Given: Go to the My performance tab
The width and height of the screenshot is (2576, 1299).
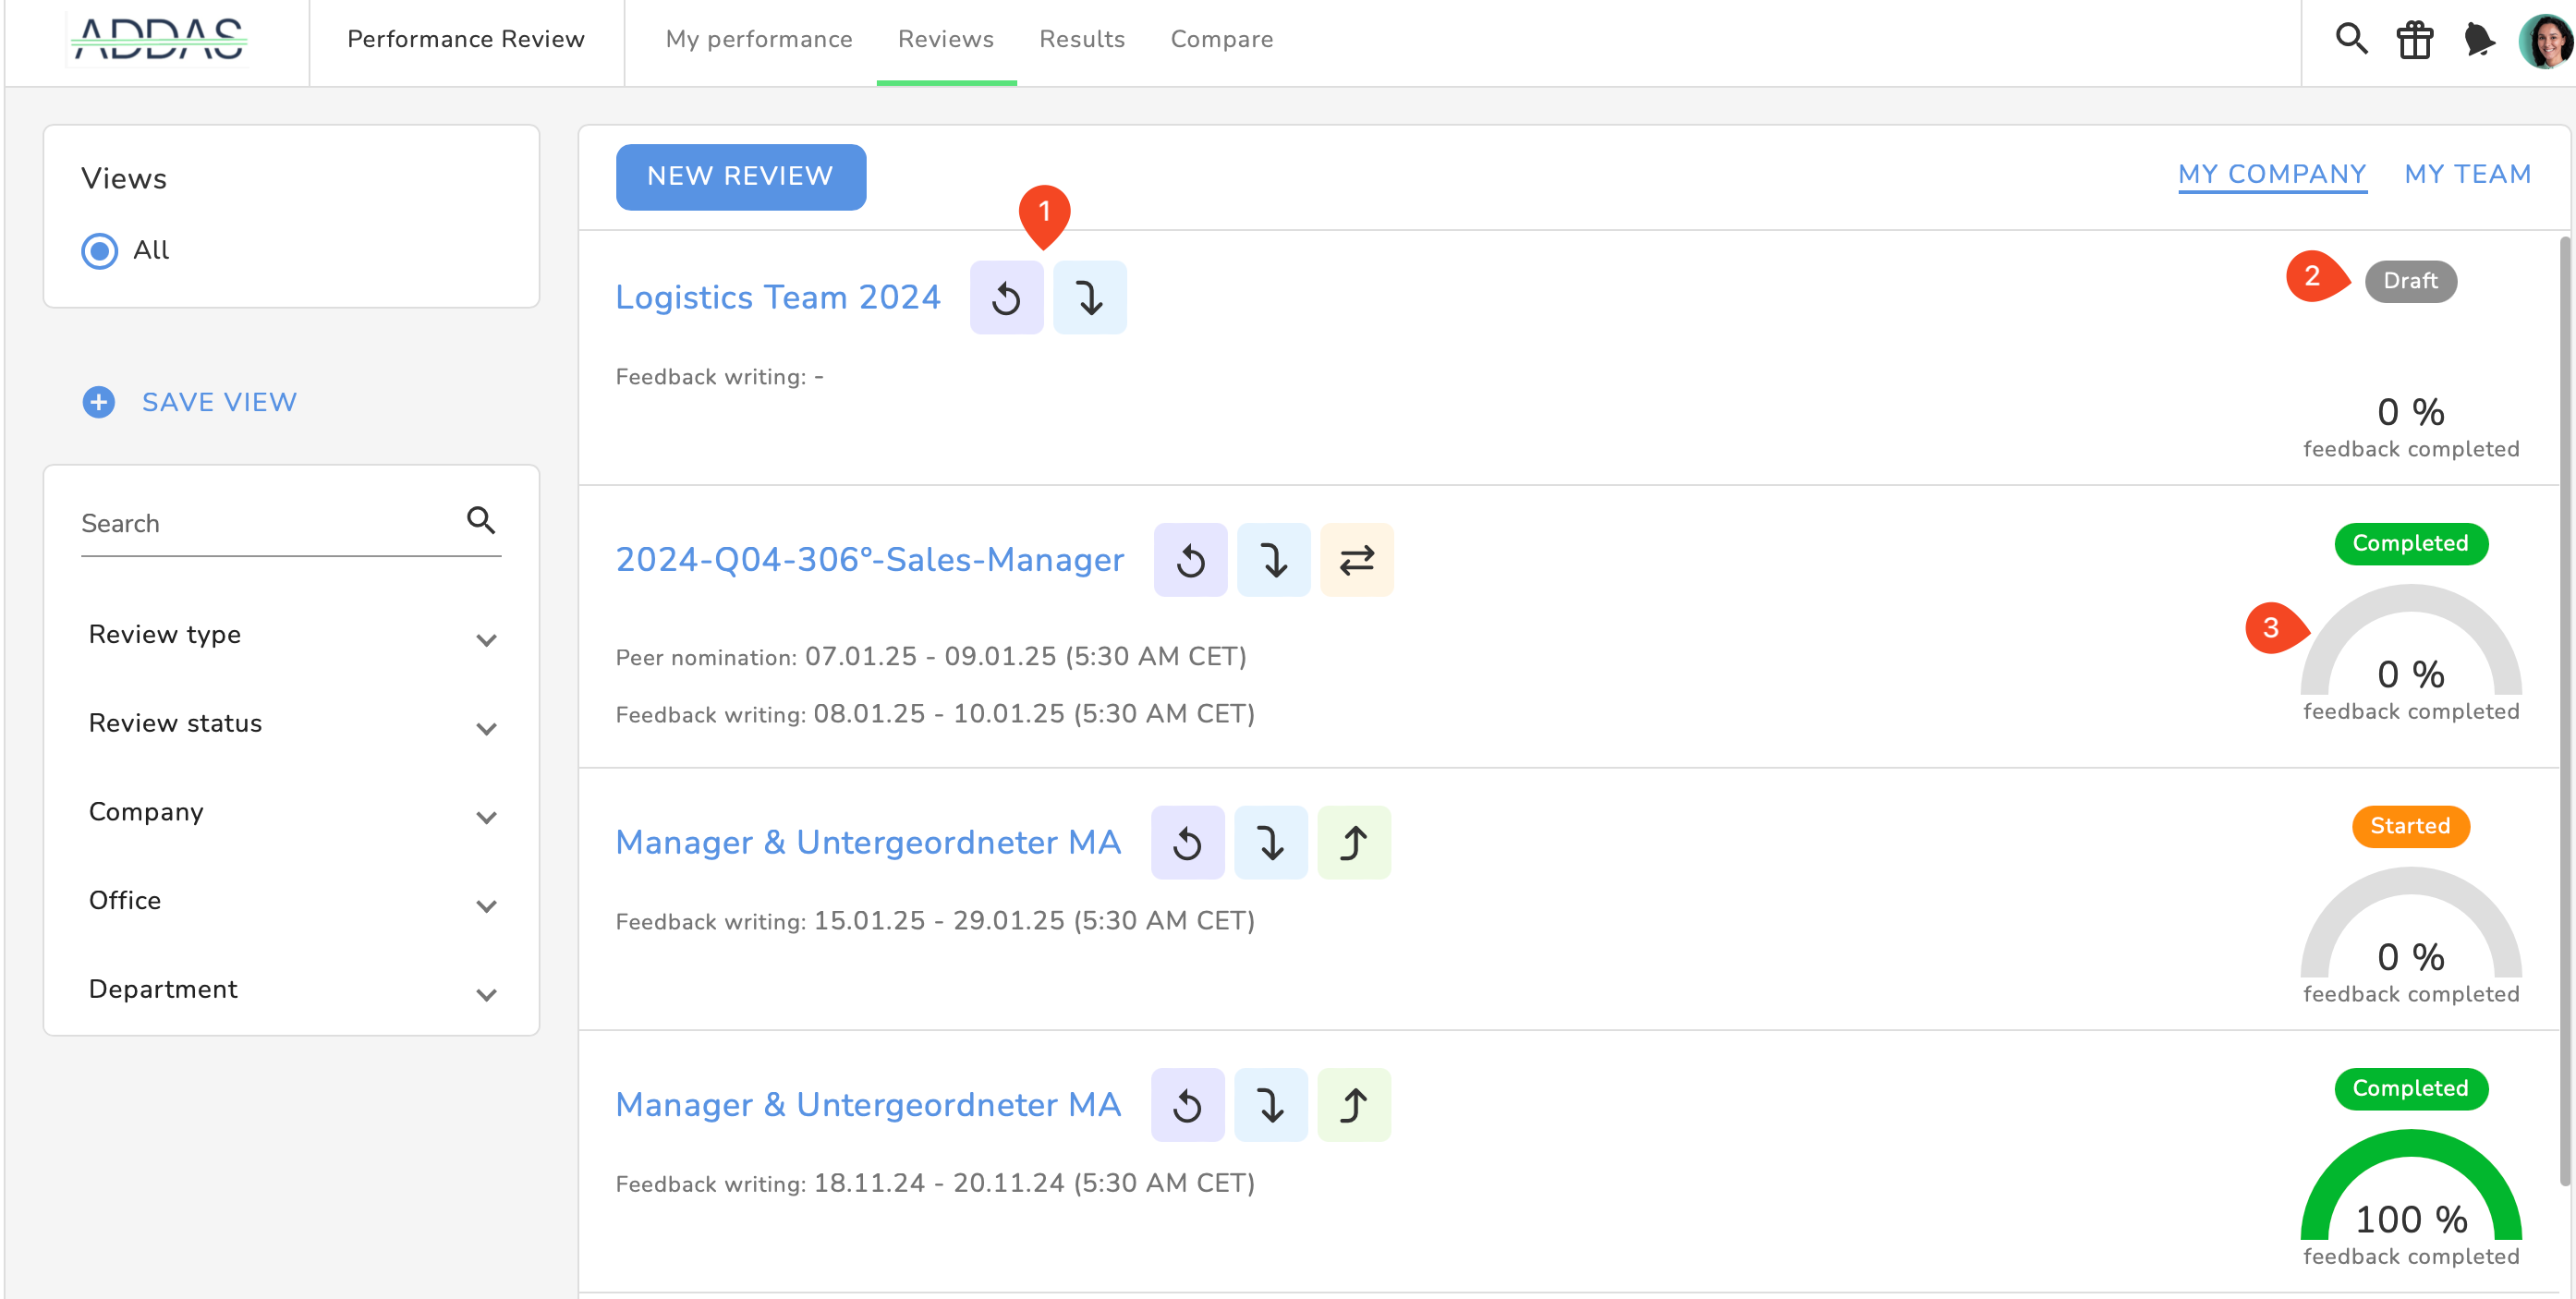Looking at the screenshot, I should tap(758, 39).
